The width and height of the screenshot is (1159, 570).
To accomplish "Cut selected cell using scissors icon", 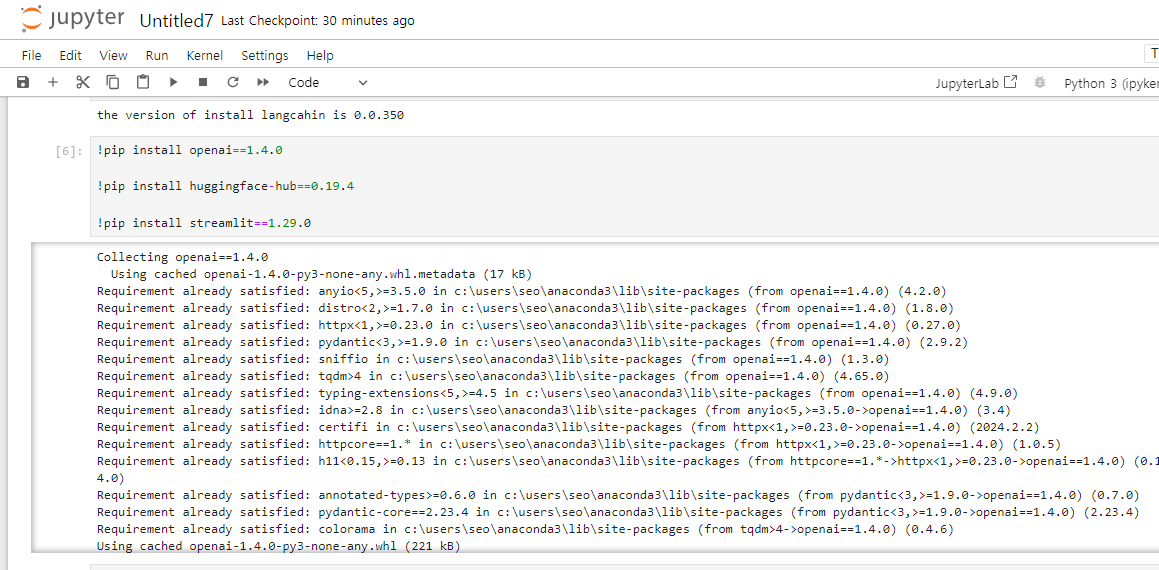I will coord(83,83).
